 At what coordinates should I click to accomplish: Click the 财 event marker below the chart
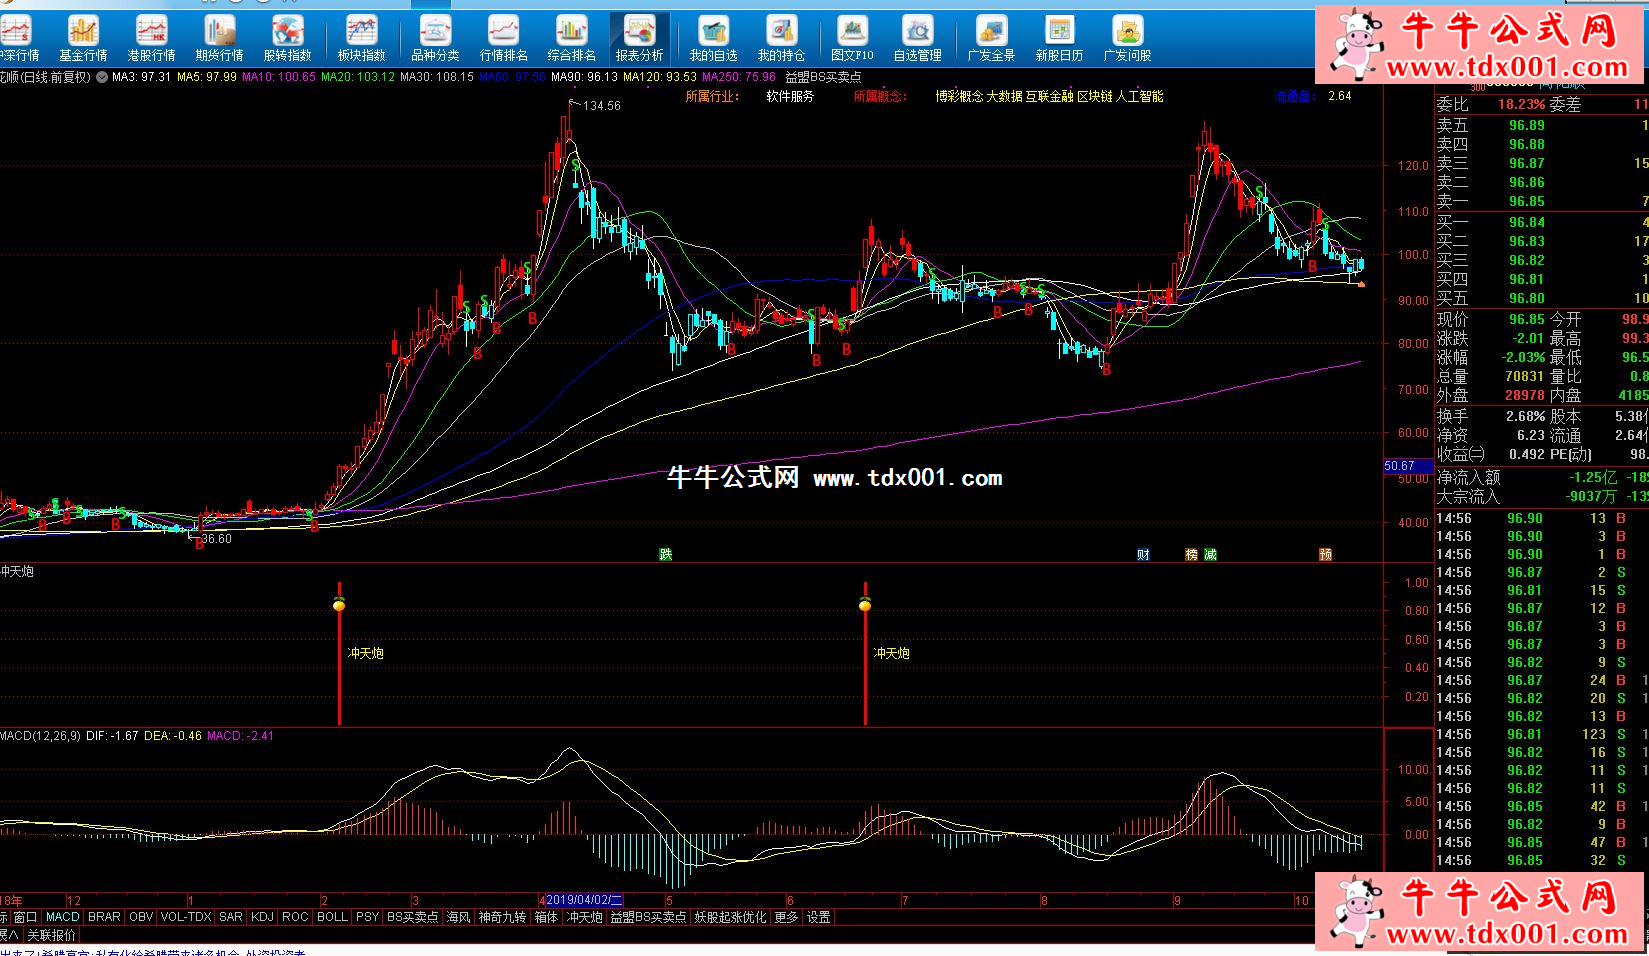tap(1143, 554)
